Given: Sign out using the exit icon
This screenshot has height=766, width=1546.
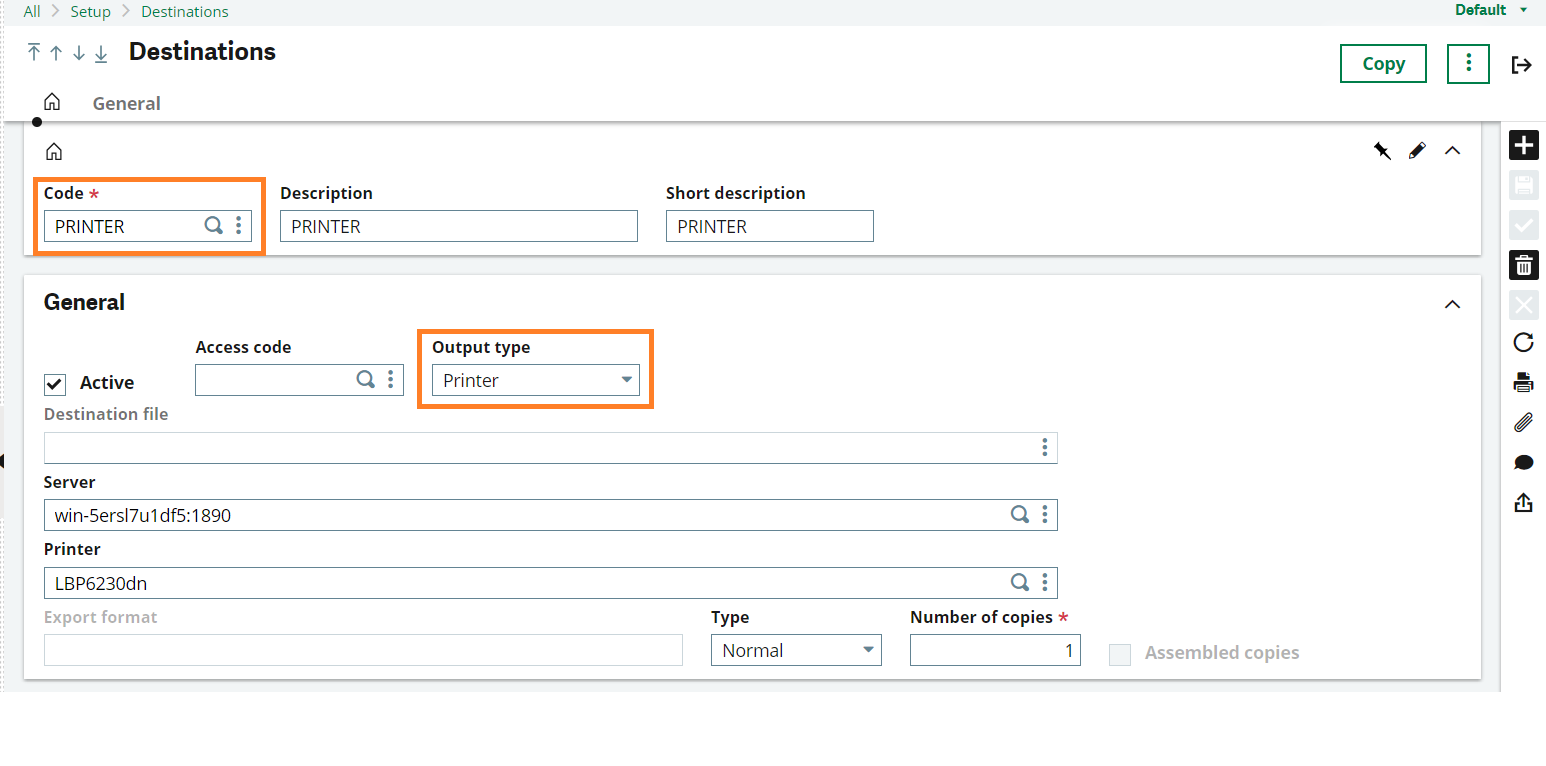Looking at the screenshot, I should click(x=1521, y=64).
